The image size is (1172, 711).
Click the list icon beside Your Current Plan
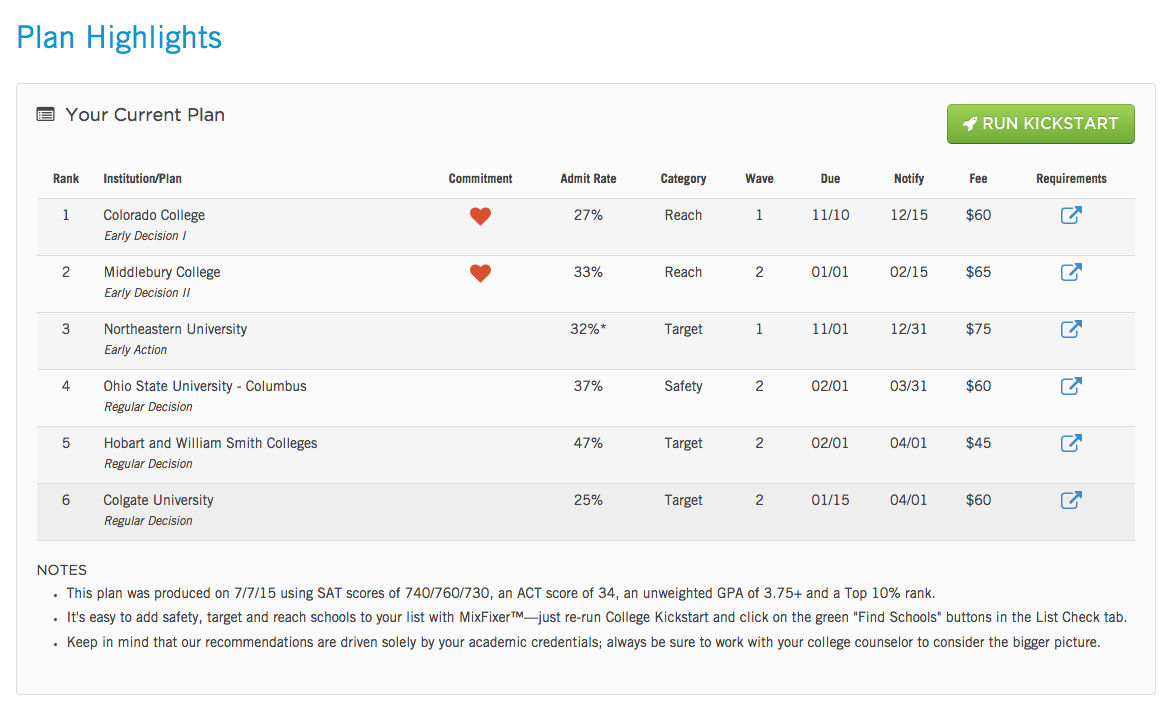(x=46, y=114)
